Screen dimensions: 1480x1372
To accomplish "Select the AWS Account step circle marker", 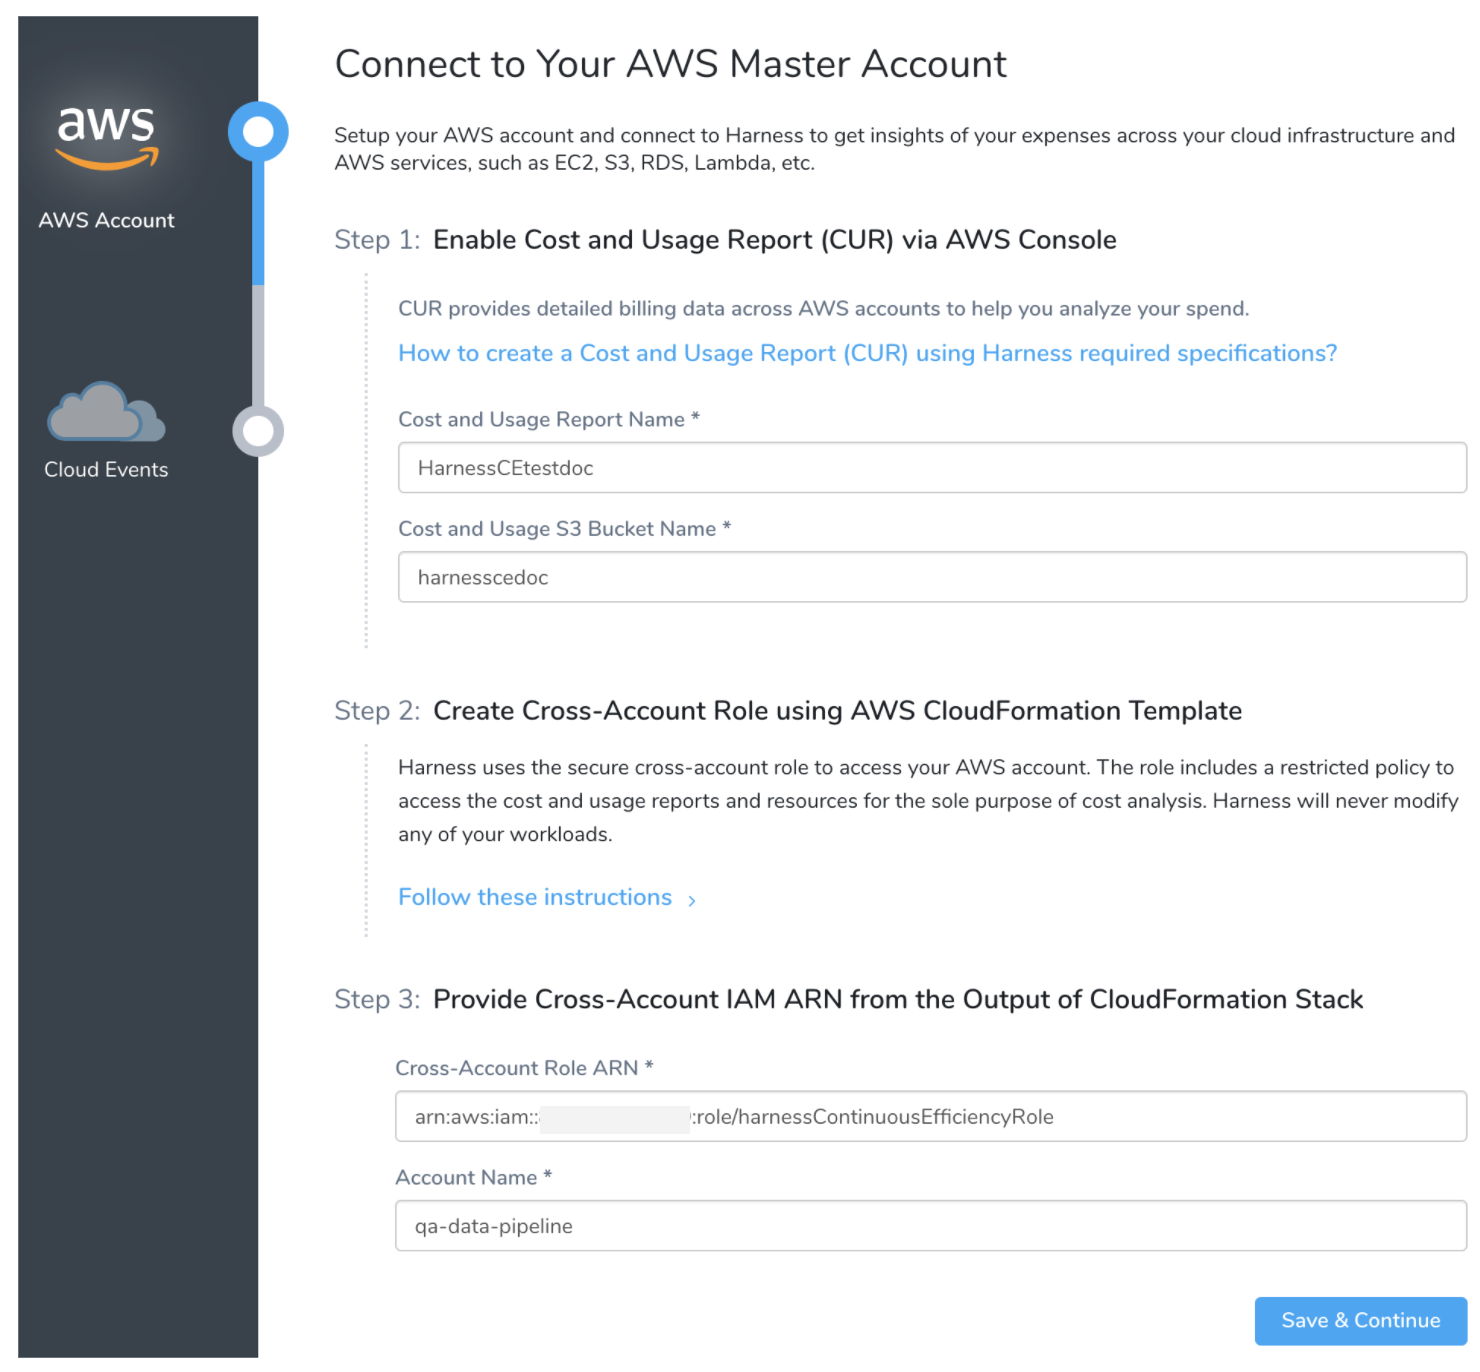I will click(x=258, y=131).
